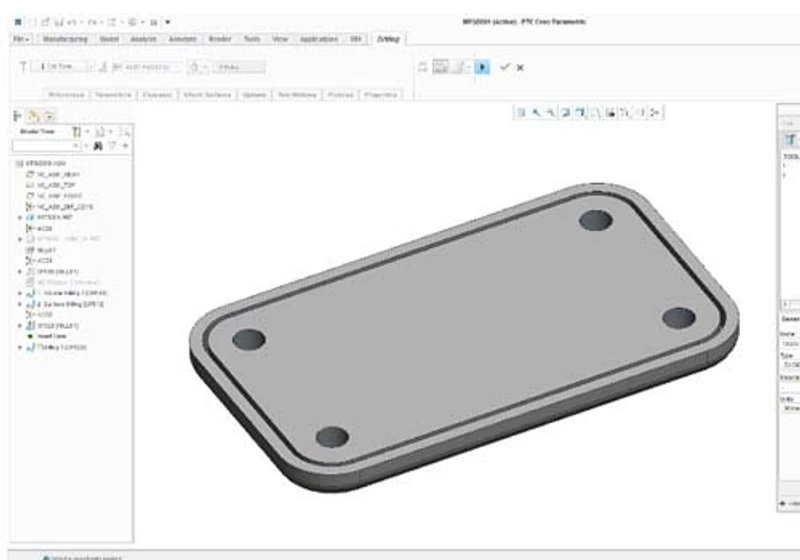The image size is (800, 560).
Task: Switch to the Manufacturing ribbon tab
Action: pos(65,39)
